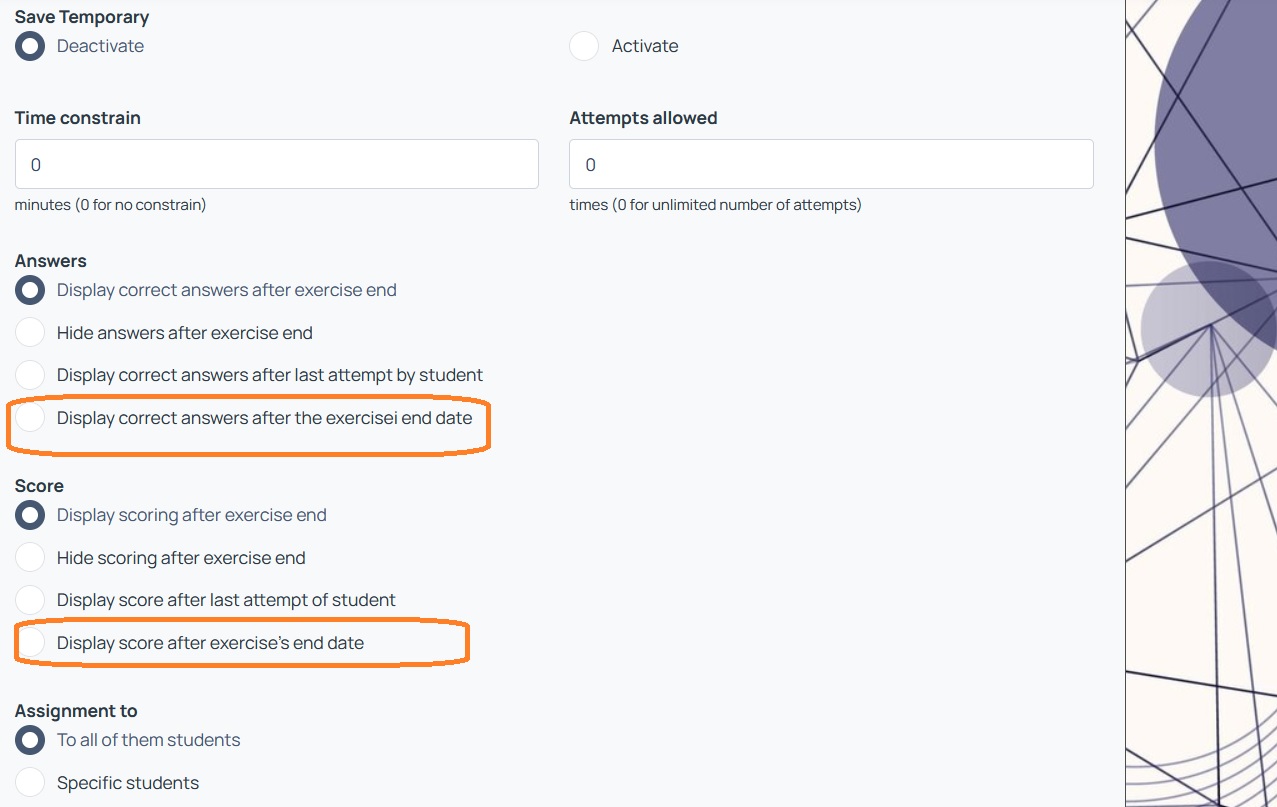Select Display score after exercise's end date
1277x807 pixels.
point(30,643)
